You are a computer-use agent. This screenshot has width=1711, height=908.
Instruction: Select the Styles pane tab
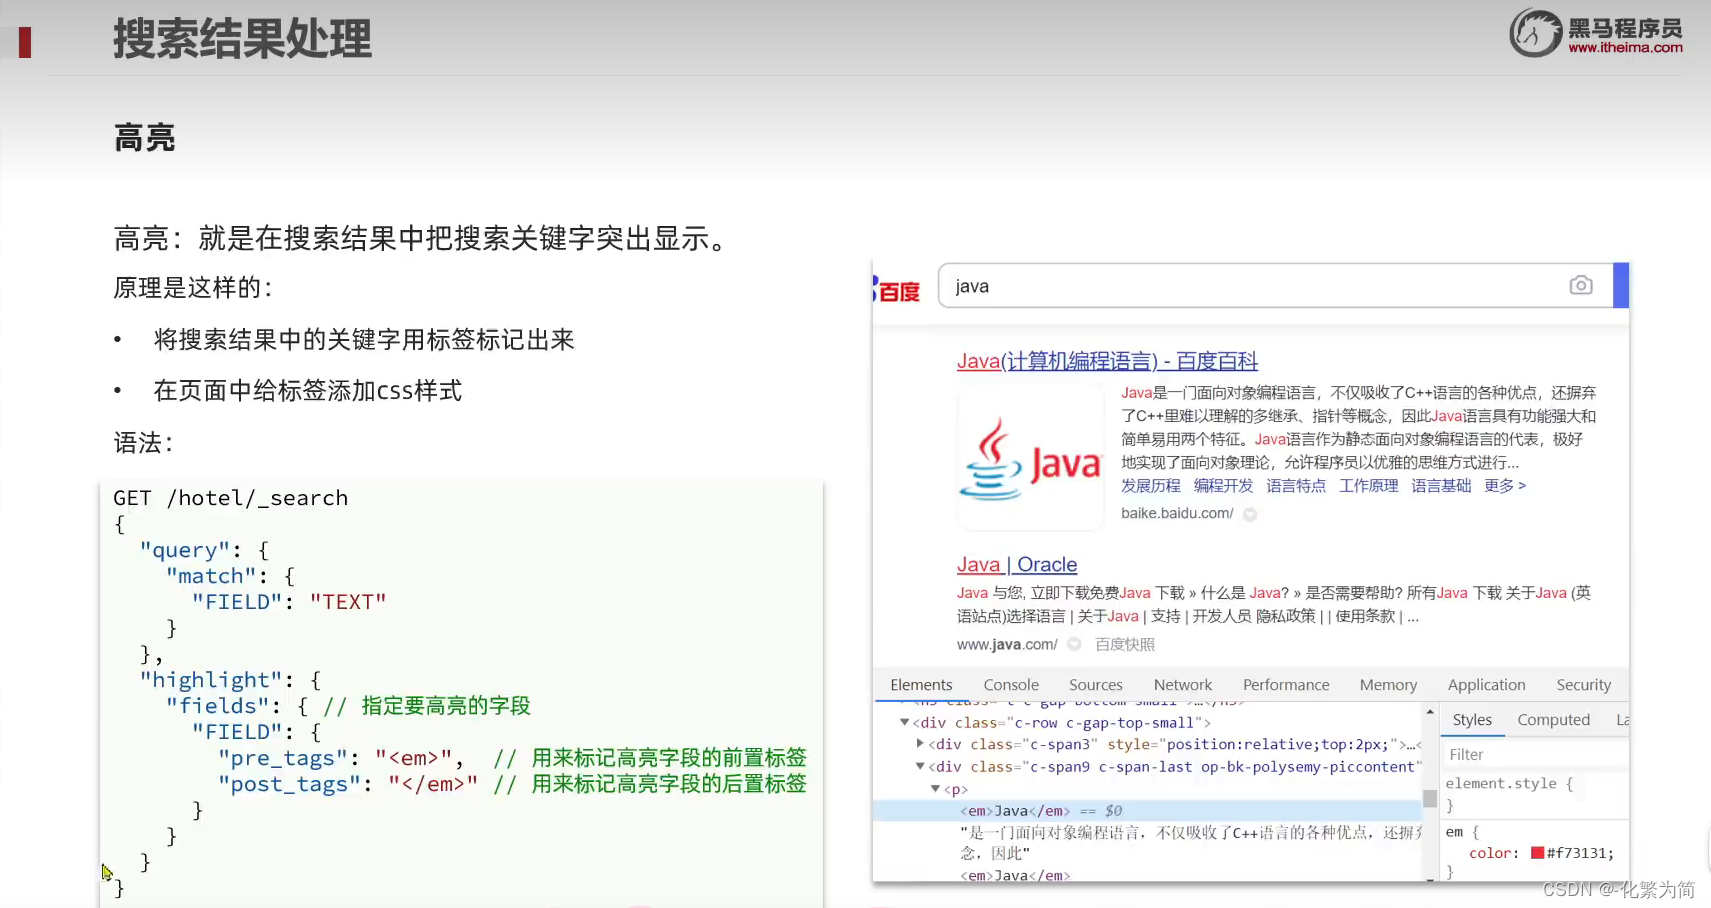coord(1472,720)
